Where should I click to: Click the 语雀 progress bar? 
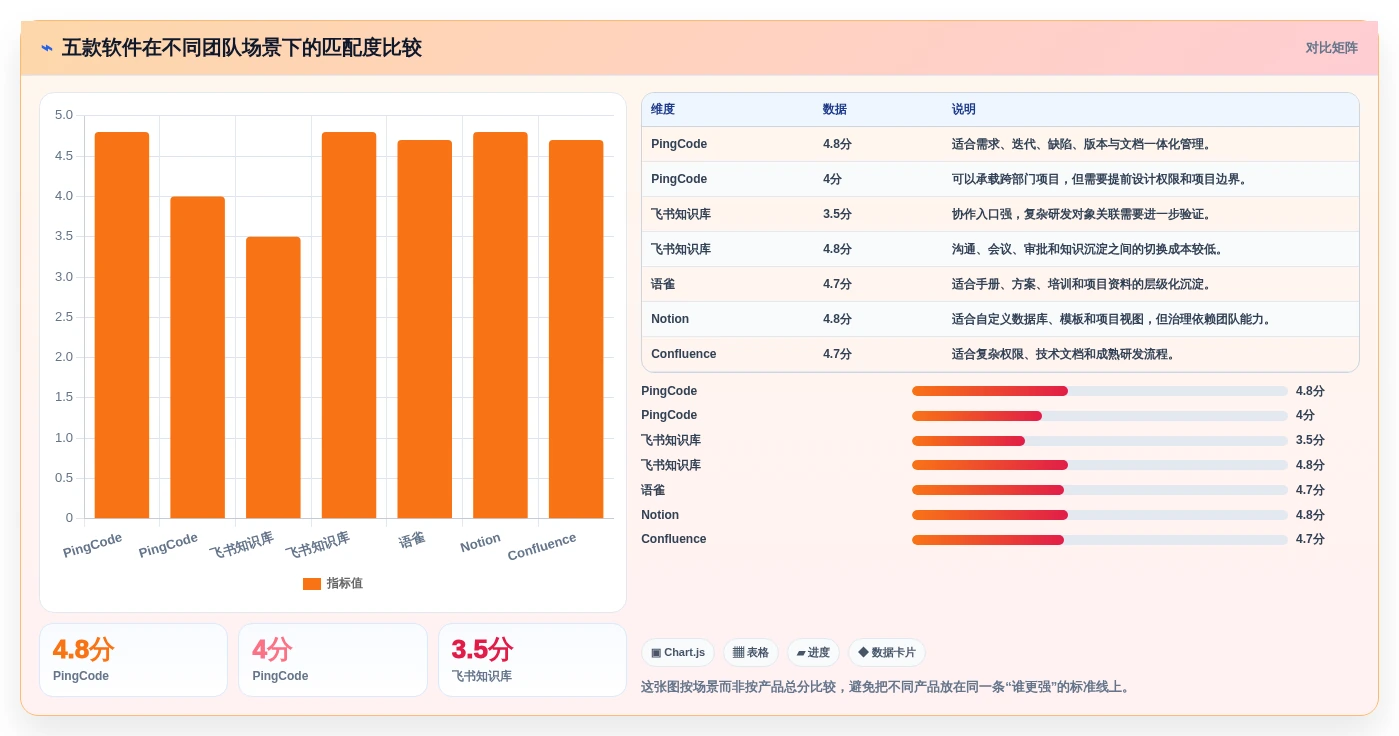click(1100, 490)
